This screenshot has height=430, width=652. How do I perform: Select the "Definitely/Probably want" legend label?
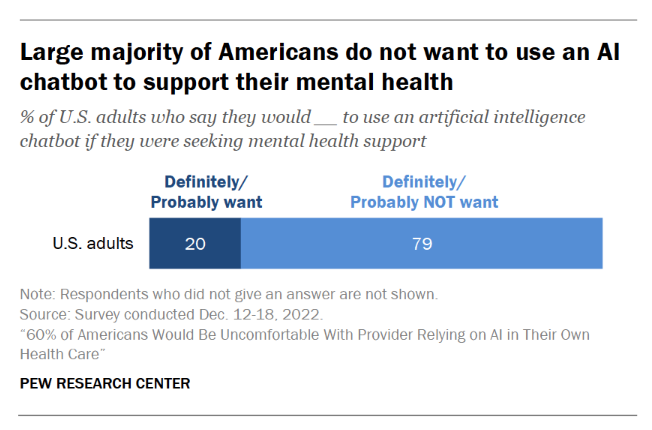coord(206,192)
